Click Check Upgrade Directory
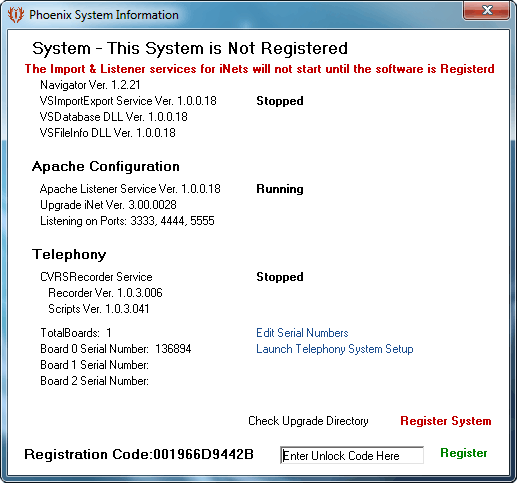Image resolution: width=517 pixels, height=483 pixels. tap(308, 421)
